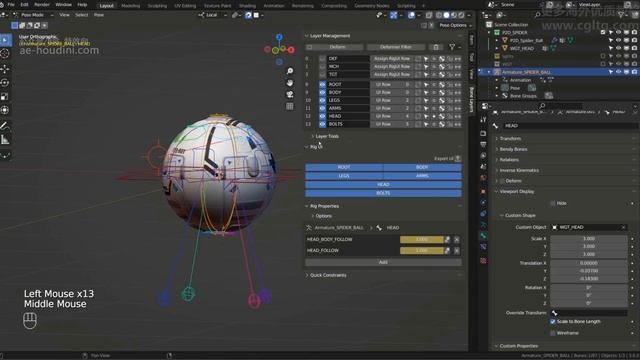
Task: Open the filter funnel in Layer Management
Action: tap(452, 47)
